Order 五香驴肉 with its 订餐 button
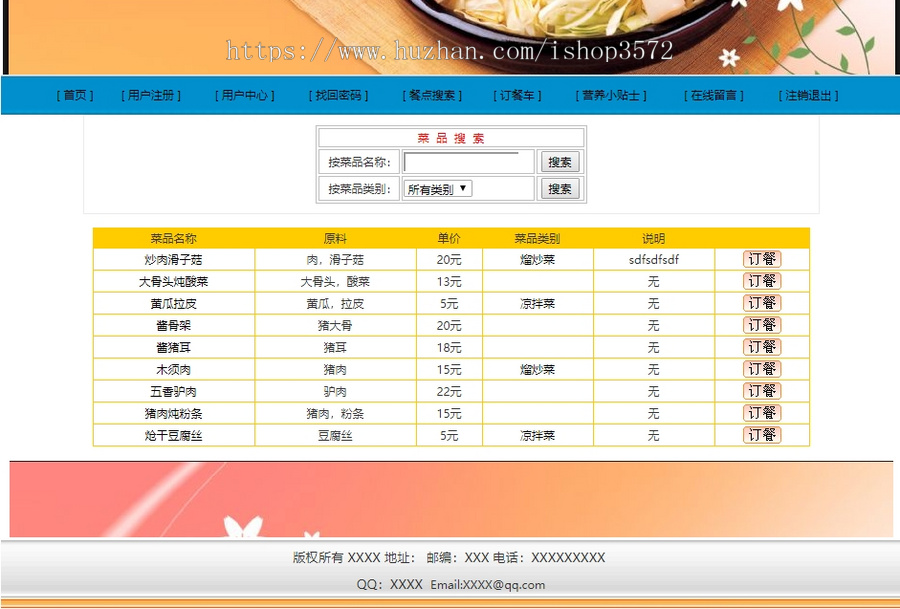 click(762, 391)
